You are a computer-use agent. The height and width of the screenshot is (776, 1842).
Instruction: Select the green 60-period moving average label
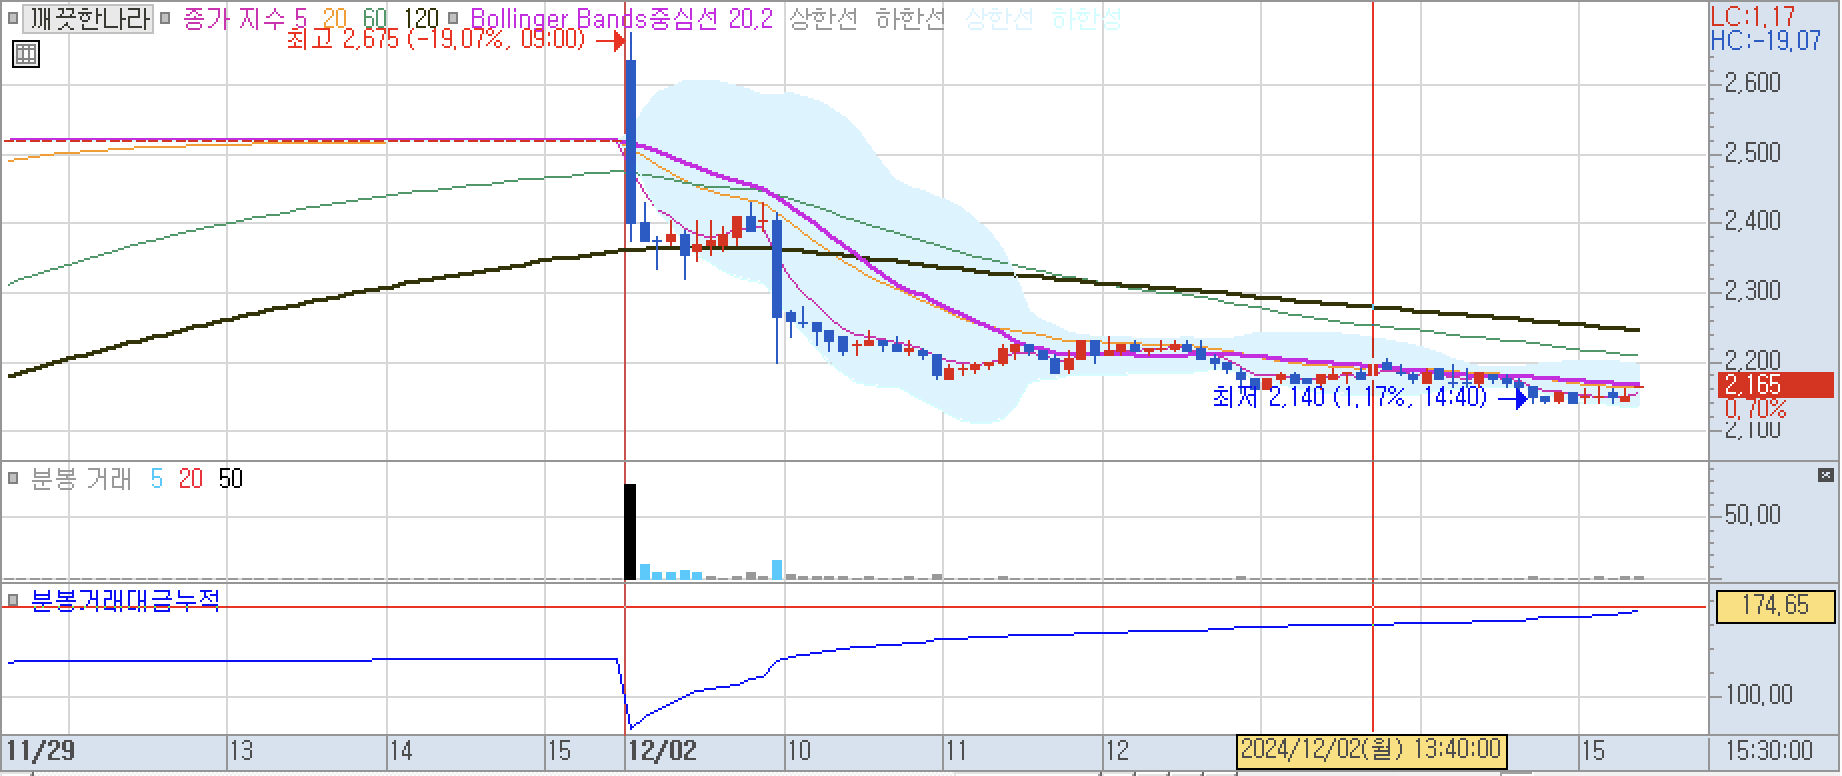pos(375,18)
